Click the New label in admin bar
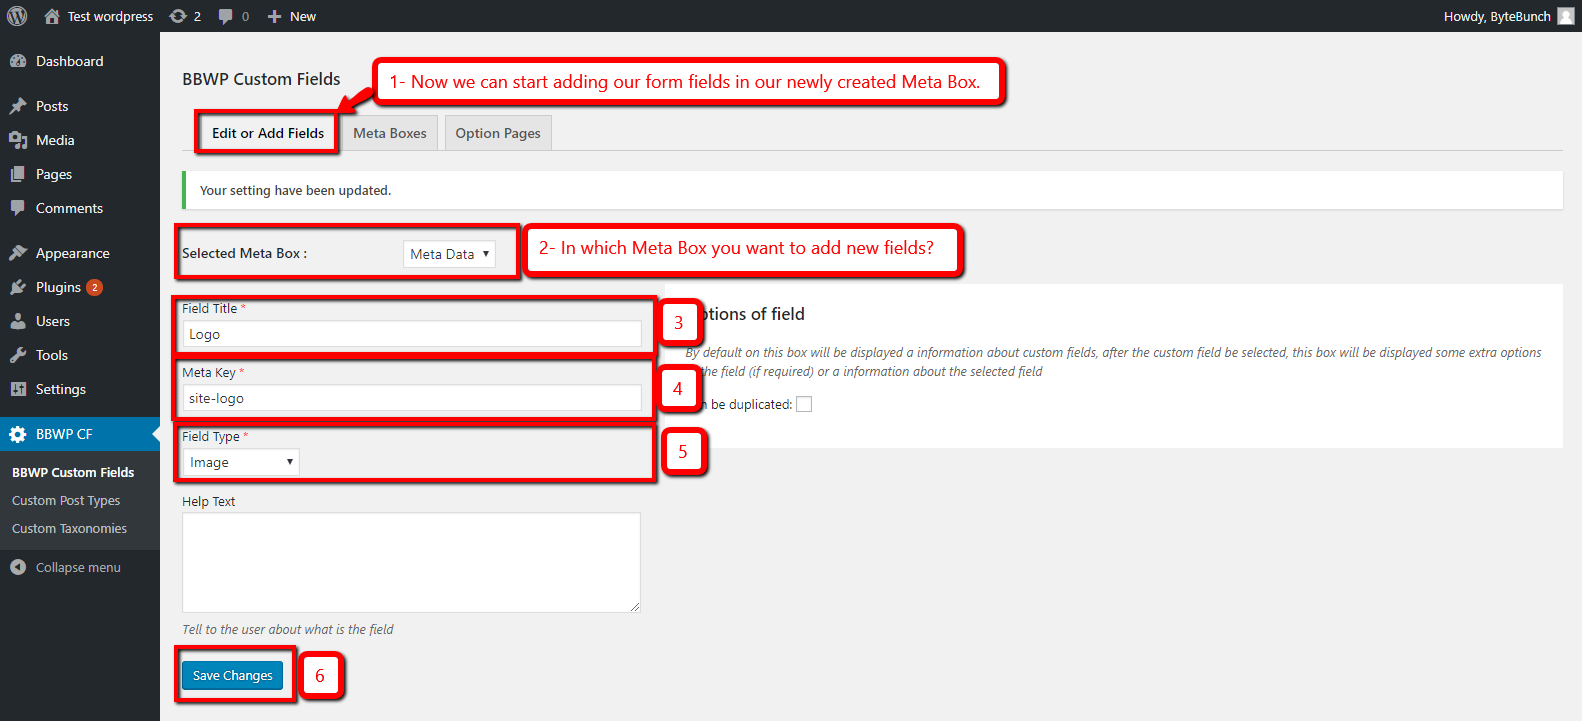Screen dimensions: 1582x721 [x=303, y=16]
